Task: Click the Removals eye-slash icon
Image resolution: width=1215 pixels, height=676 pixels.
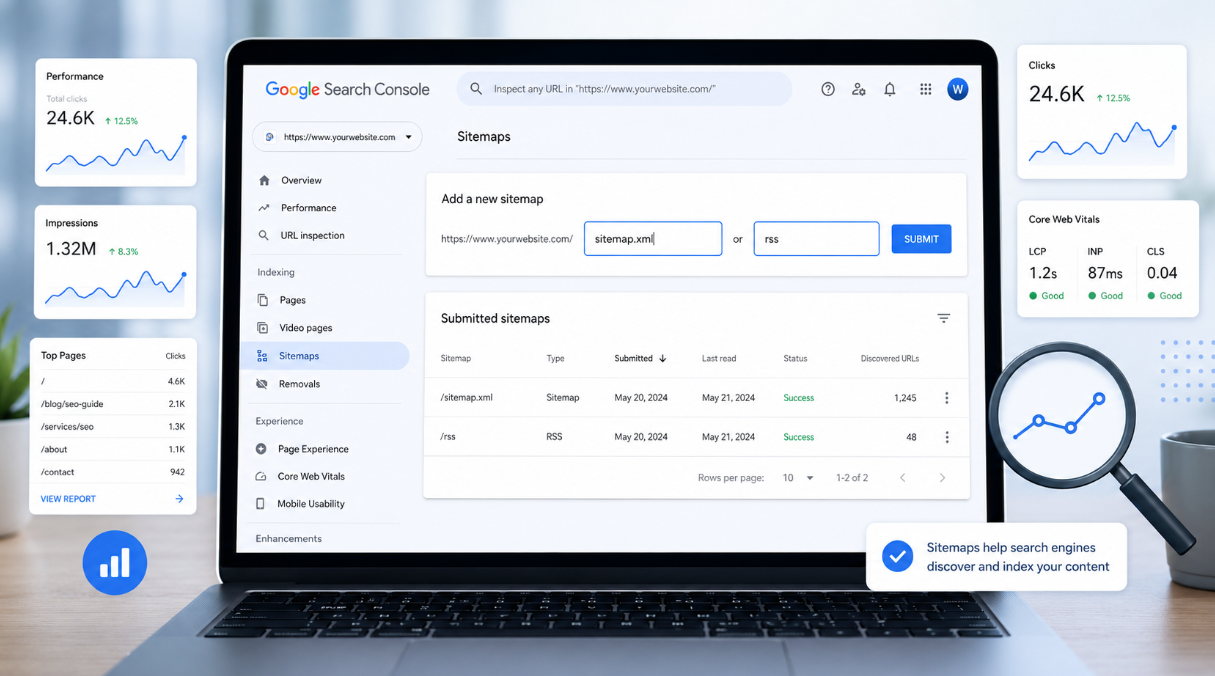Action: click(x=262, y=384)
